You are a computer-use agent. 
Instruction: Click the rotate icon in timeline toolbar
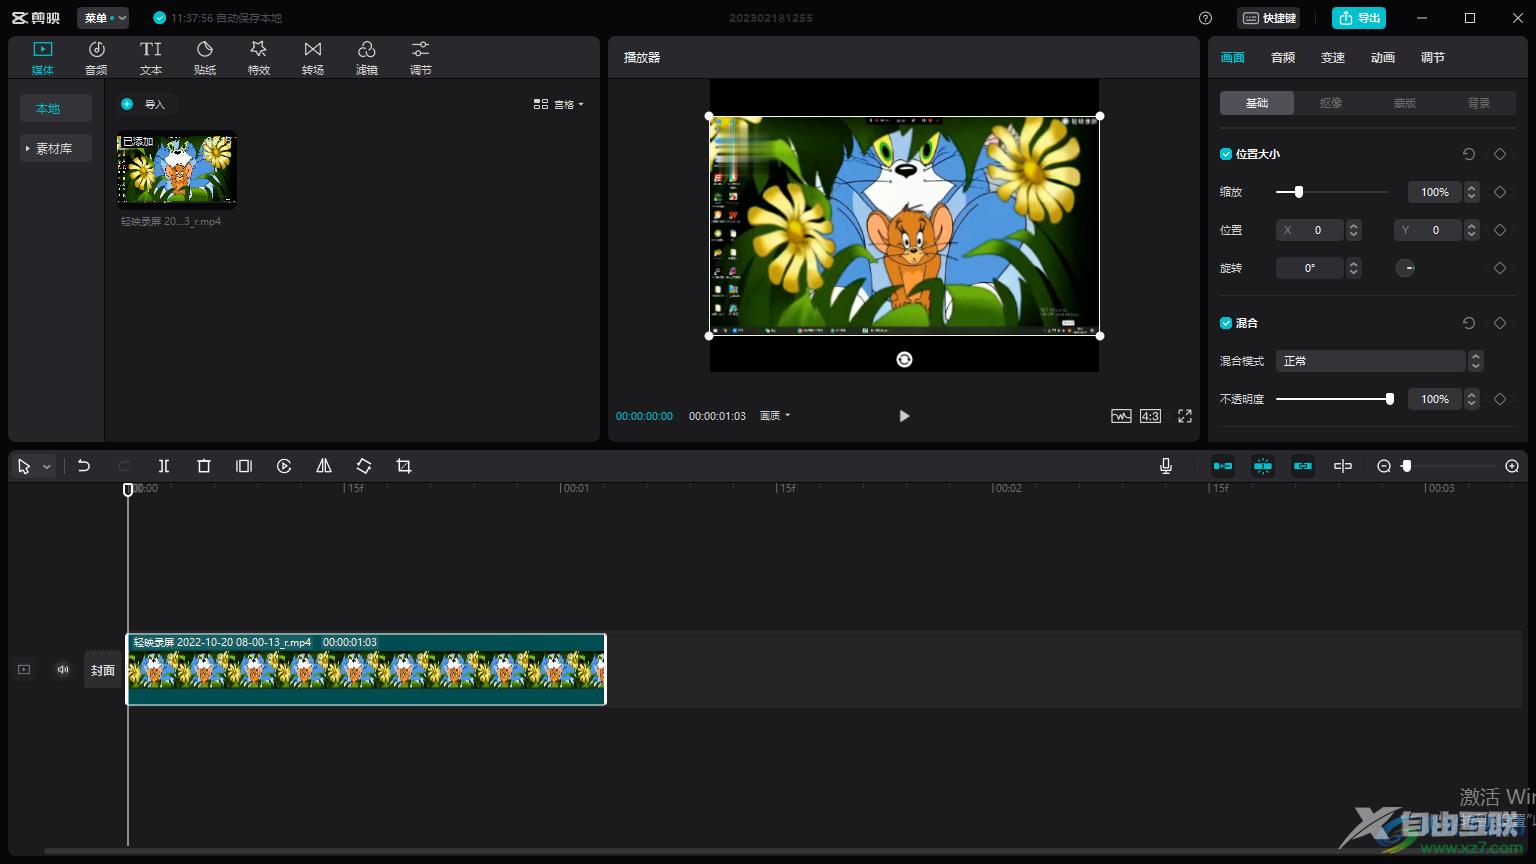coord(364,466)
